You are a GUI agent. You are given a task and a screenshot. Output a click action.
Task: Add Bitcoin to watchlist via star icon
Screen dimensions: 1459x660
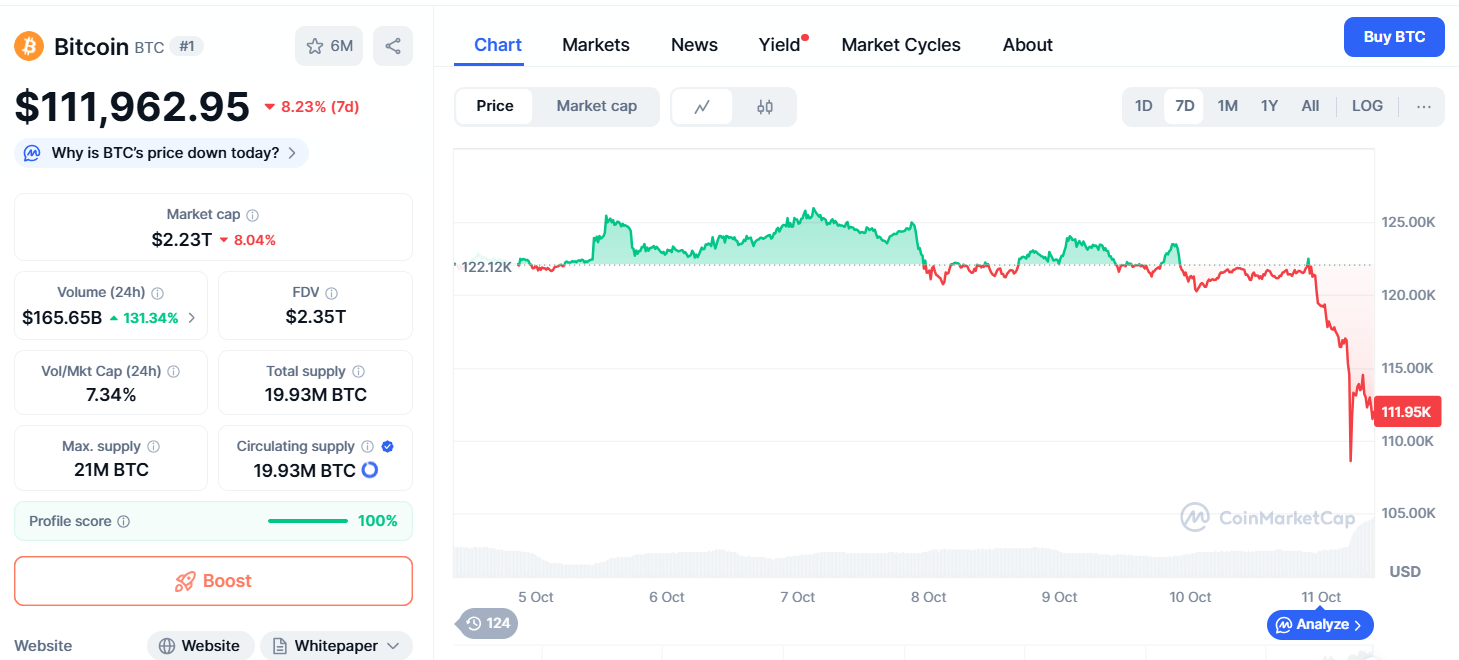(330, 46)
